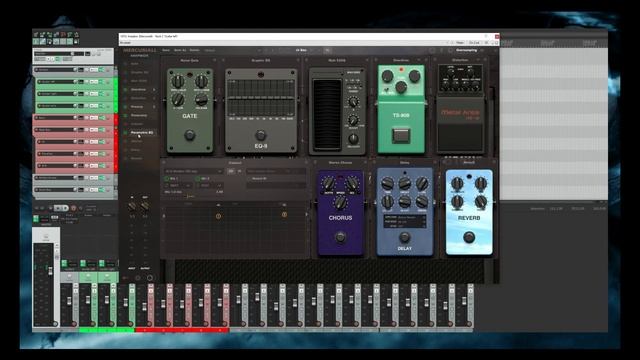Click the wah pedal treadle
640x360 pixels.
327,115
